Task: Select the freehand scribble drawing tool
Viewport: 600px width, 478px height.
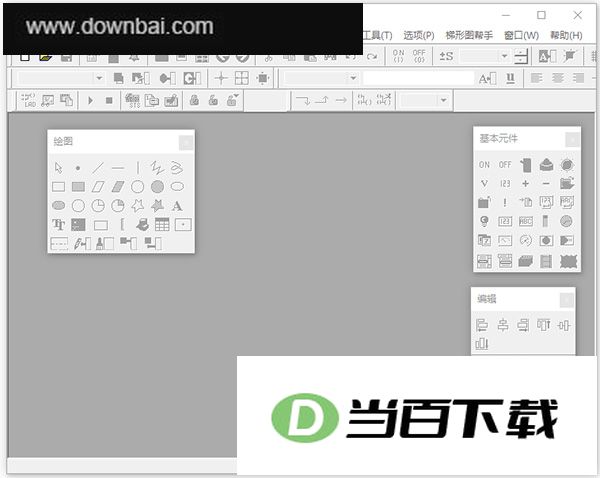Action: (x=177, y=168)
